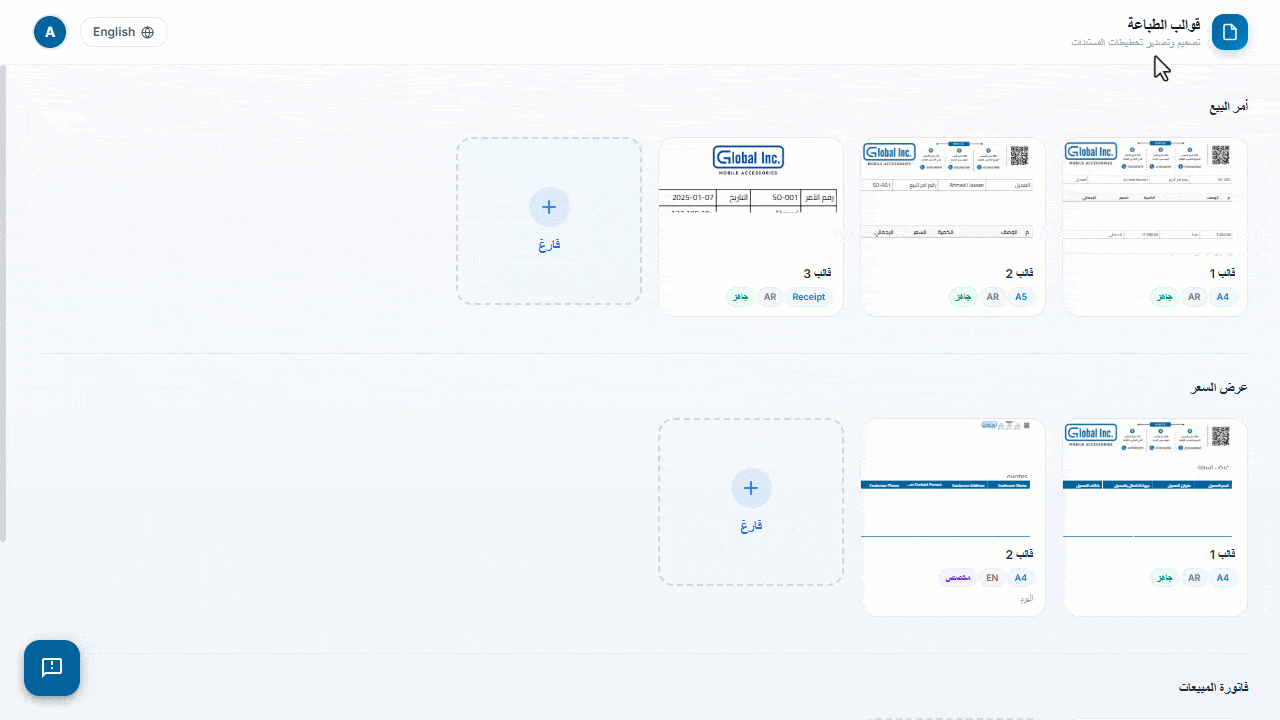Switch language to English
1280x720 pixels.
pyautogui.click(x=123, y=32)
